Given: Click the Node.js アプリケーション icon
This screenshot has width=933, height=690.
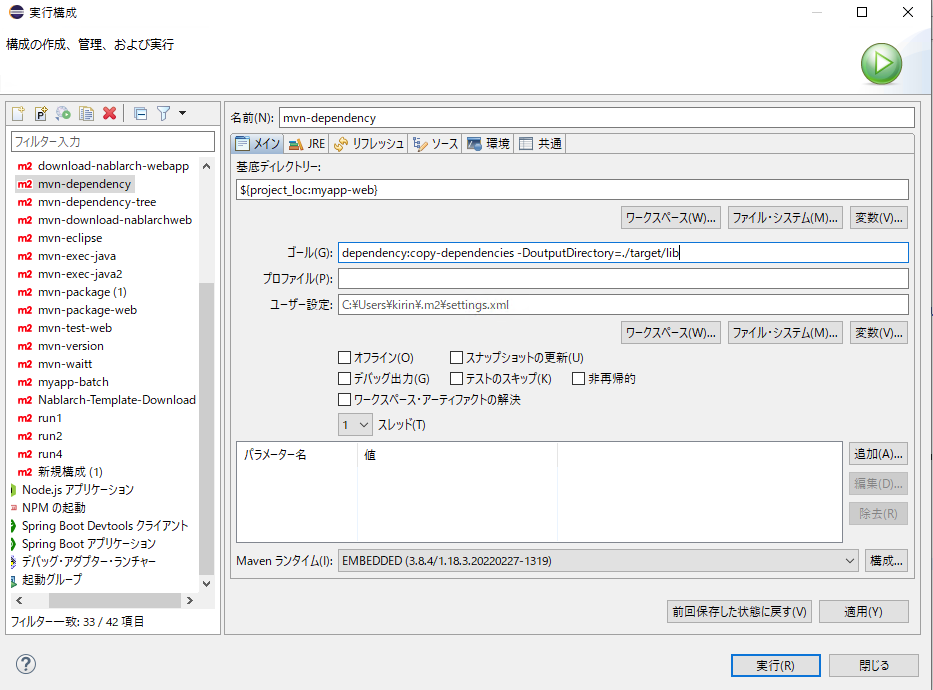Looking at the screenshot, I should tap(13, 490).
